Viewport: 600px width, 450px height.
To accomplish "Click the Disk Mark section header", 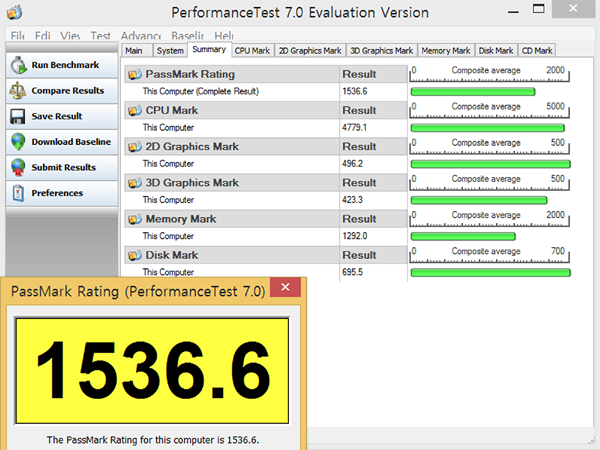I will pos(232,255).
